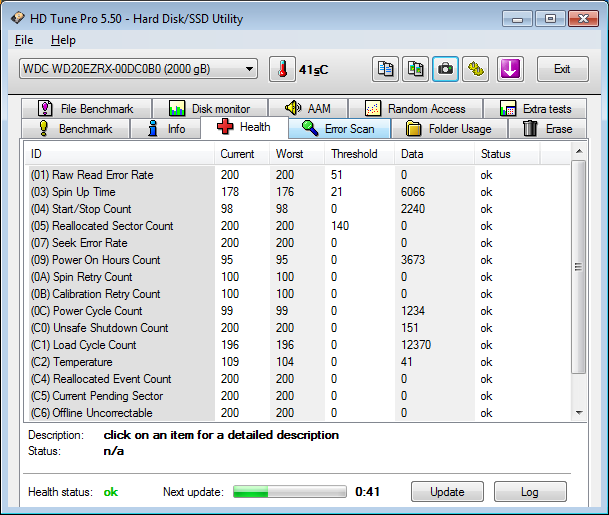Click the Threshold column header
The image size is (609, 515).
coord(360,154)
